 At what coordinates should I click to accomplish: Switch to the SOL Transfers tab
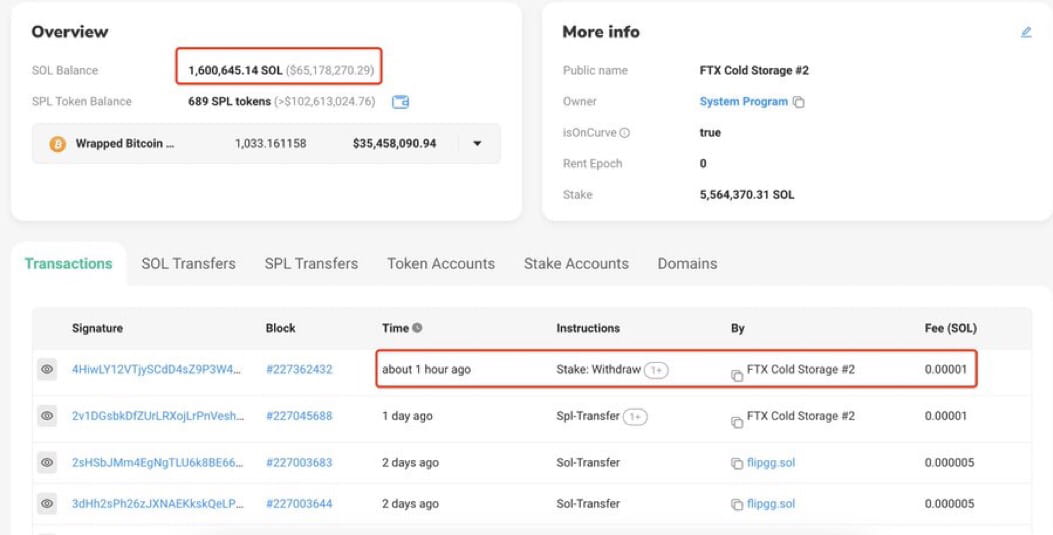[189, 264]
